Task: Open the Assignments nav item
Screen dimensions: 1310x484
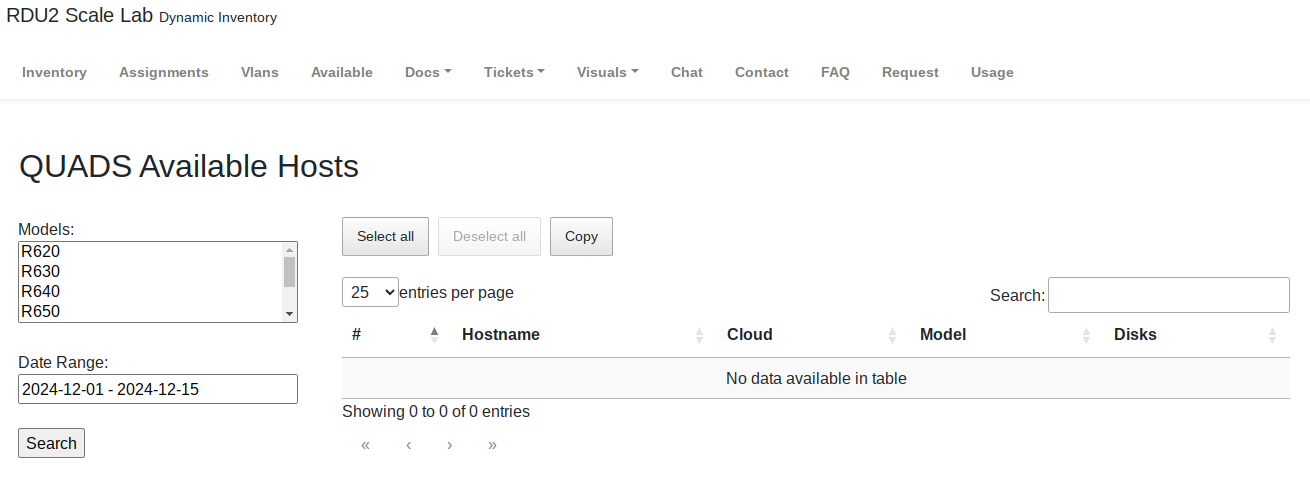Action: coord(164,72)
